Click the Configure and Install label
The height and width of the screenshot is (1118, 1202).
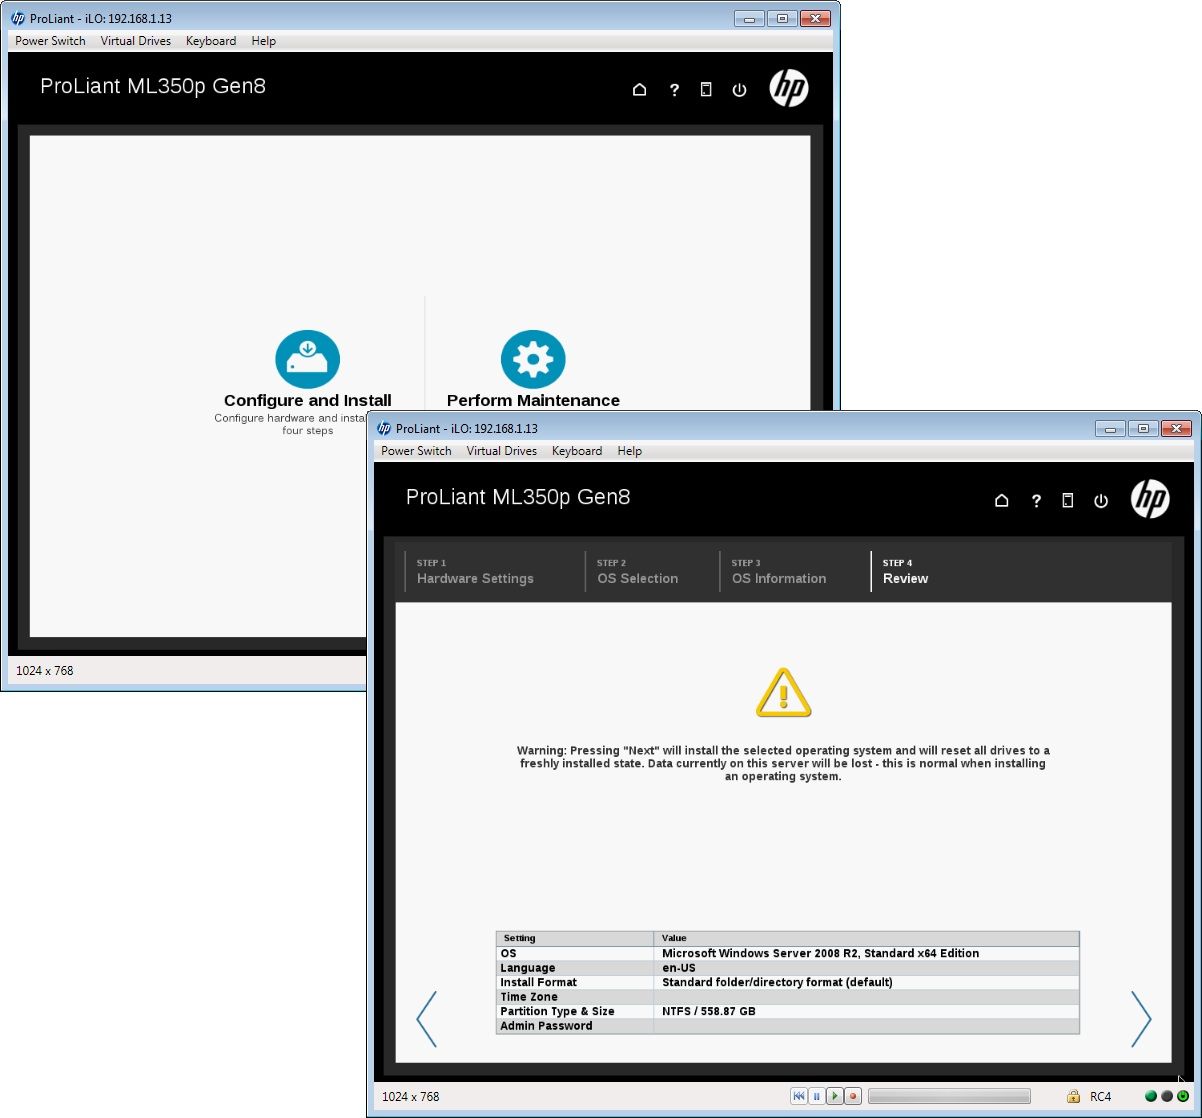pyautogui.click(x=308, y=400)
